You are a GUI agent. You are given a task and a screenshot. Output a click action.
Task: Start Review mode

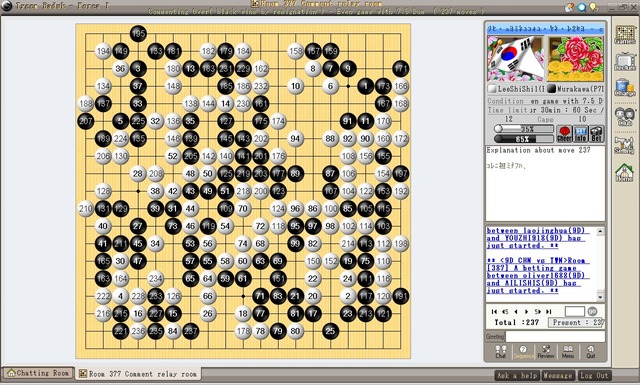point(546,352)
